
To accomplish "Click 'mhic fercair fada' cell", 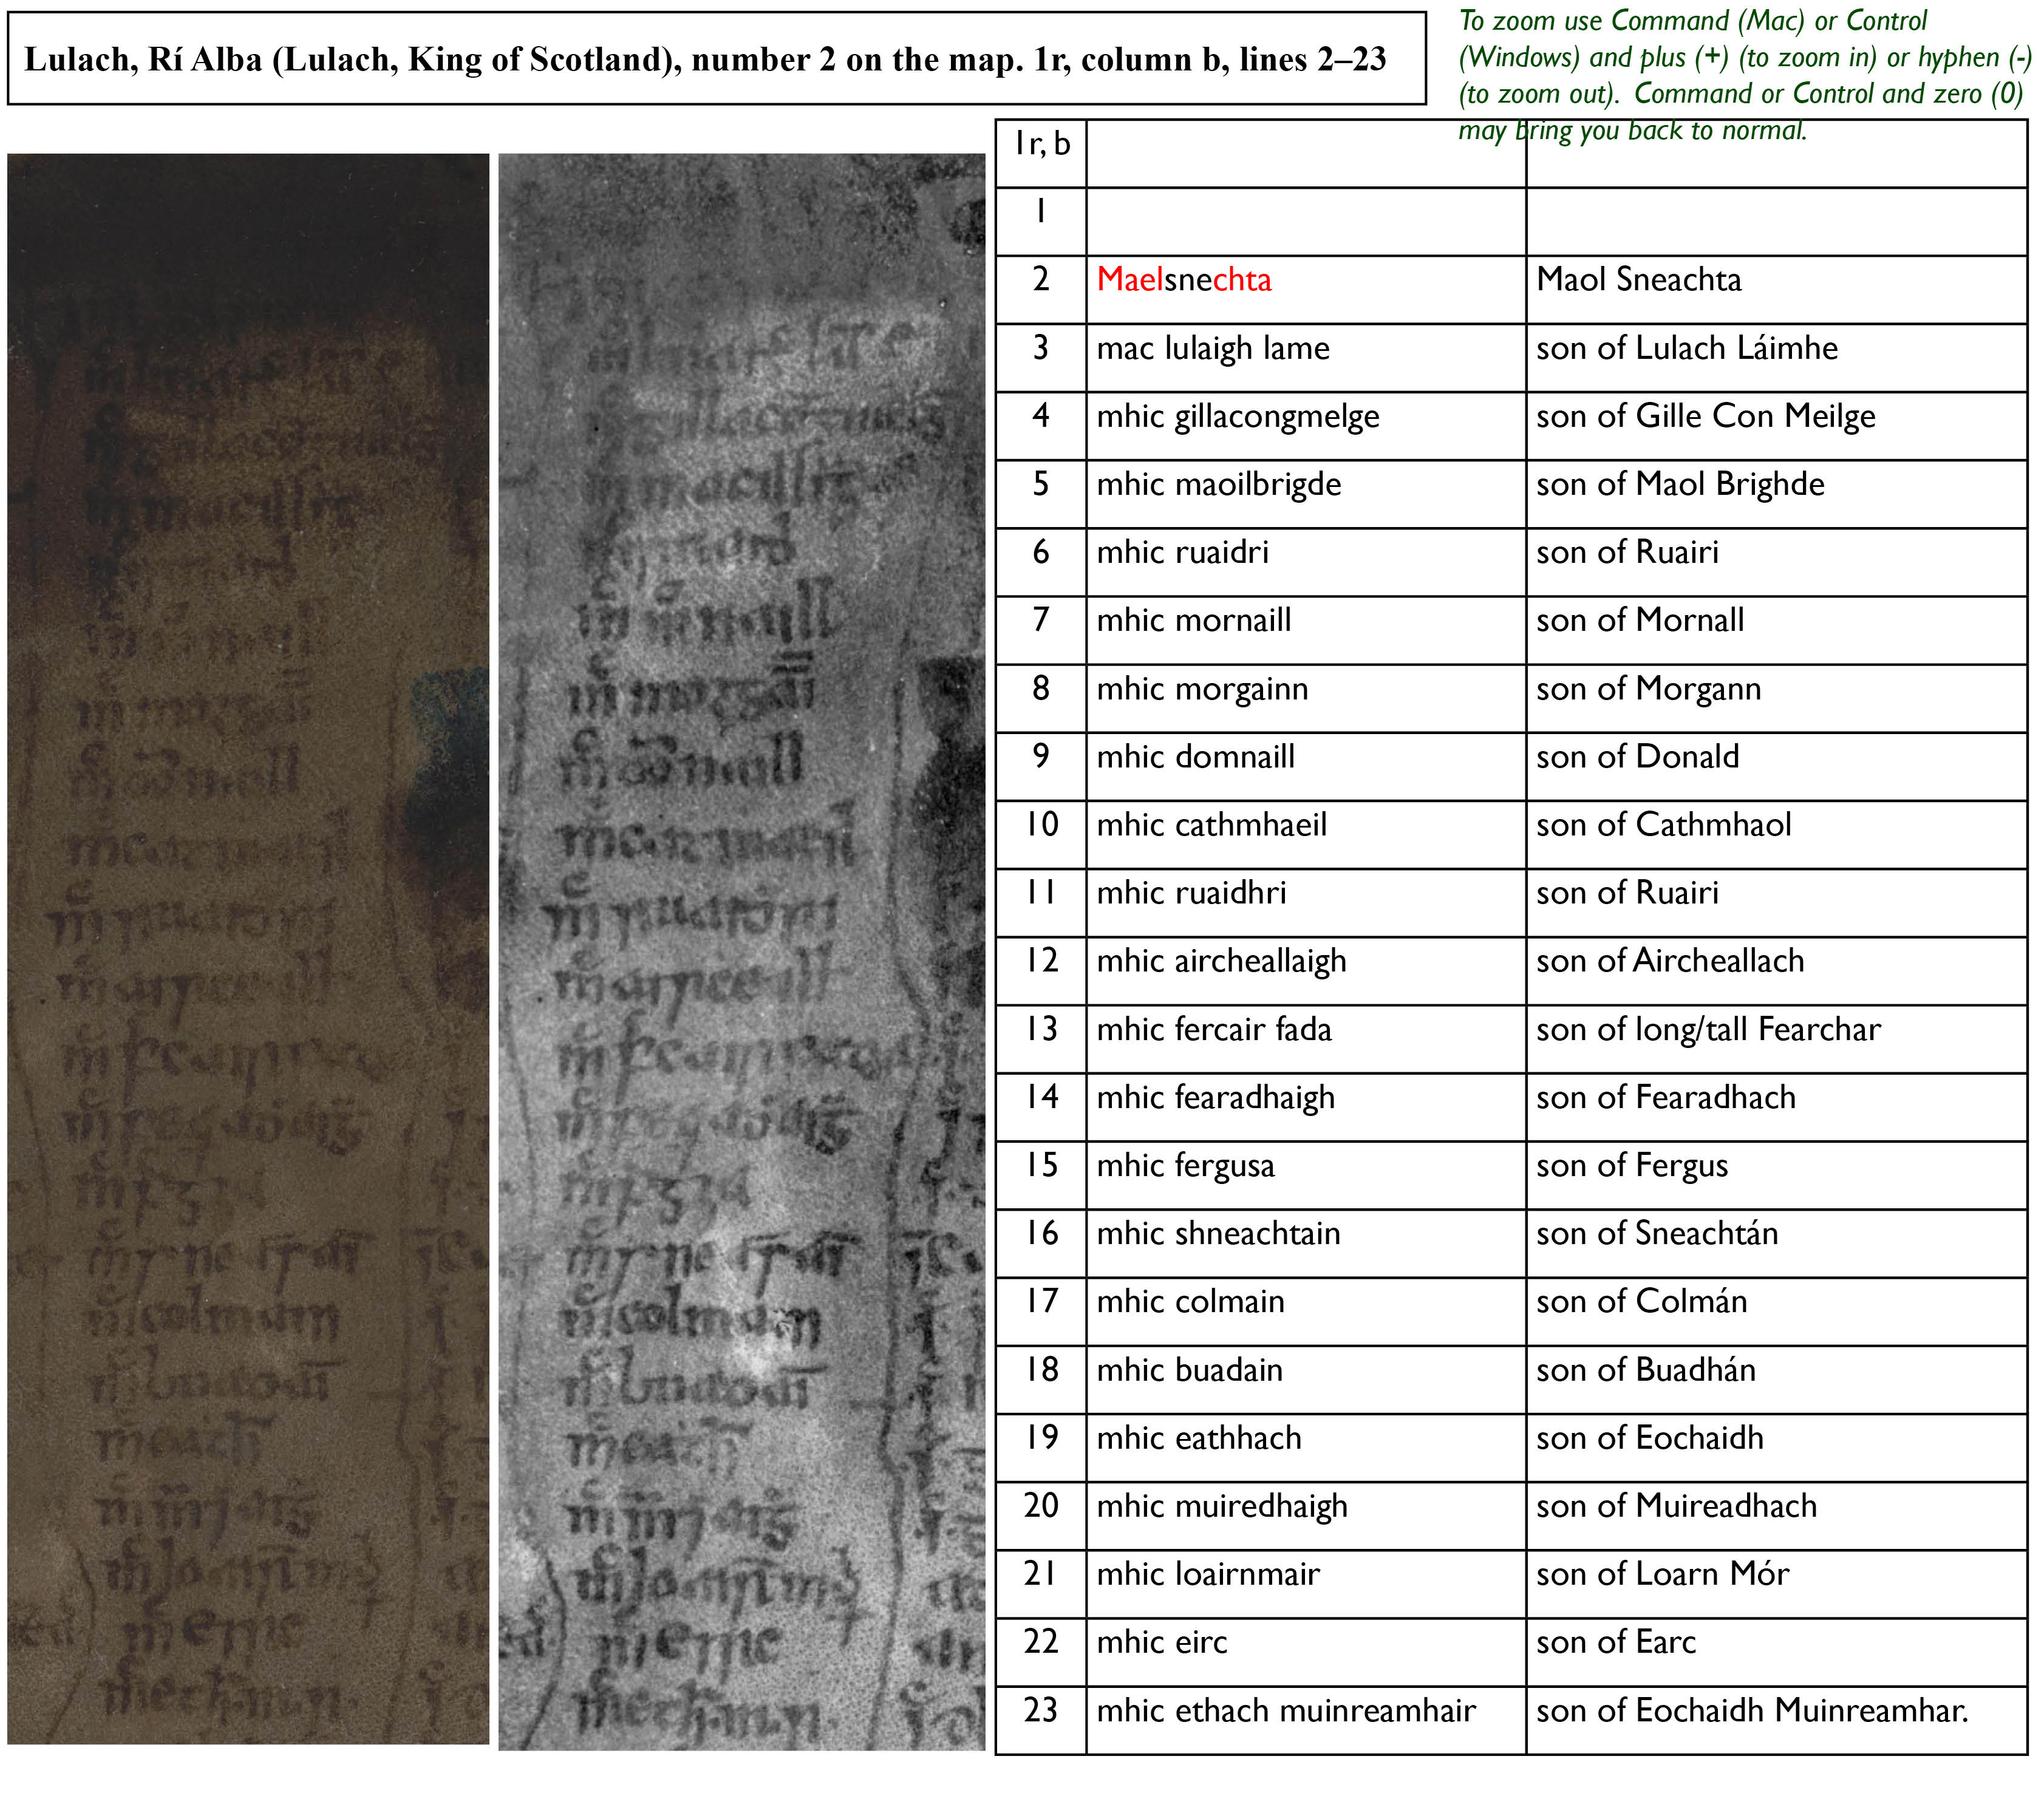I will (1306, 1039).
